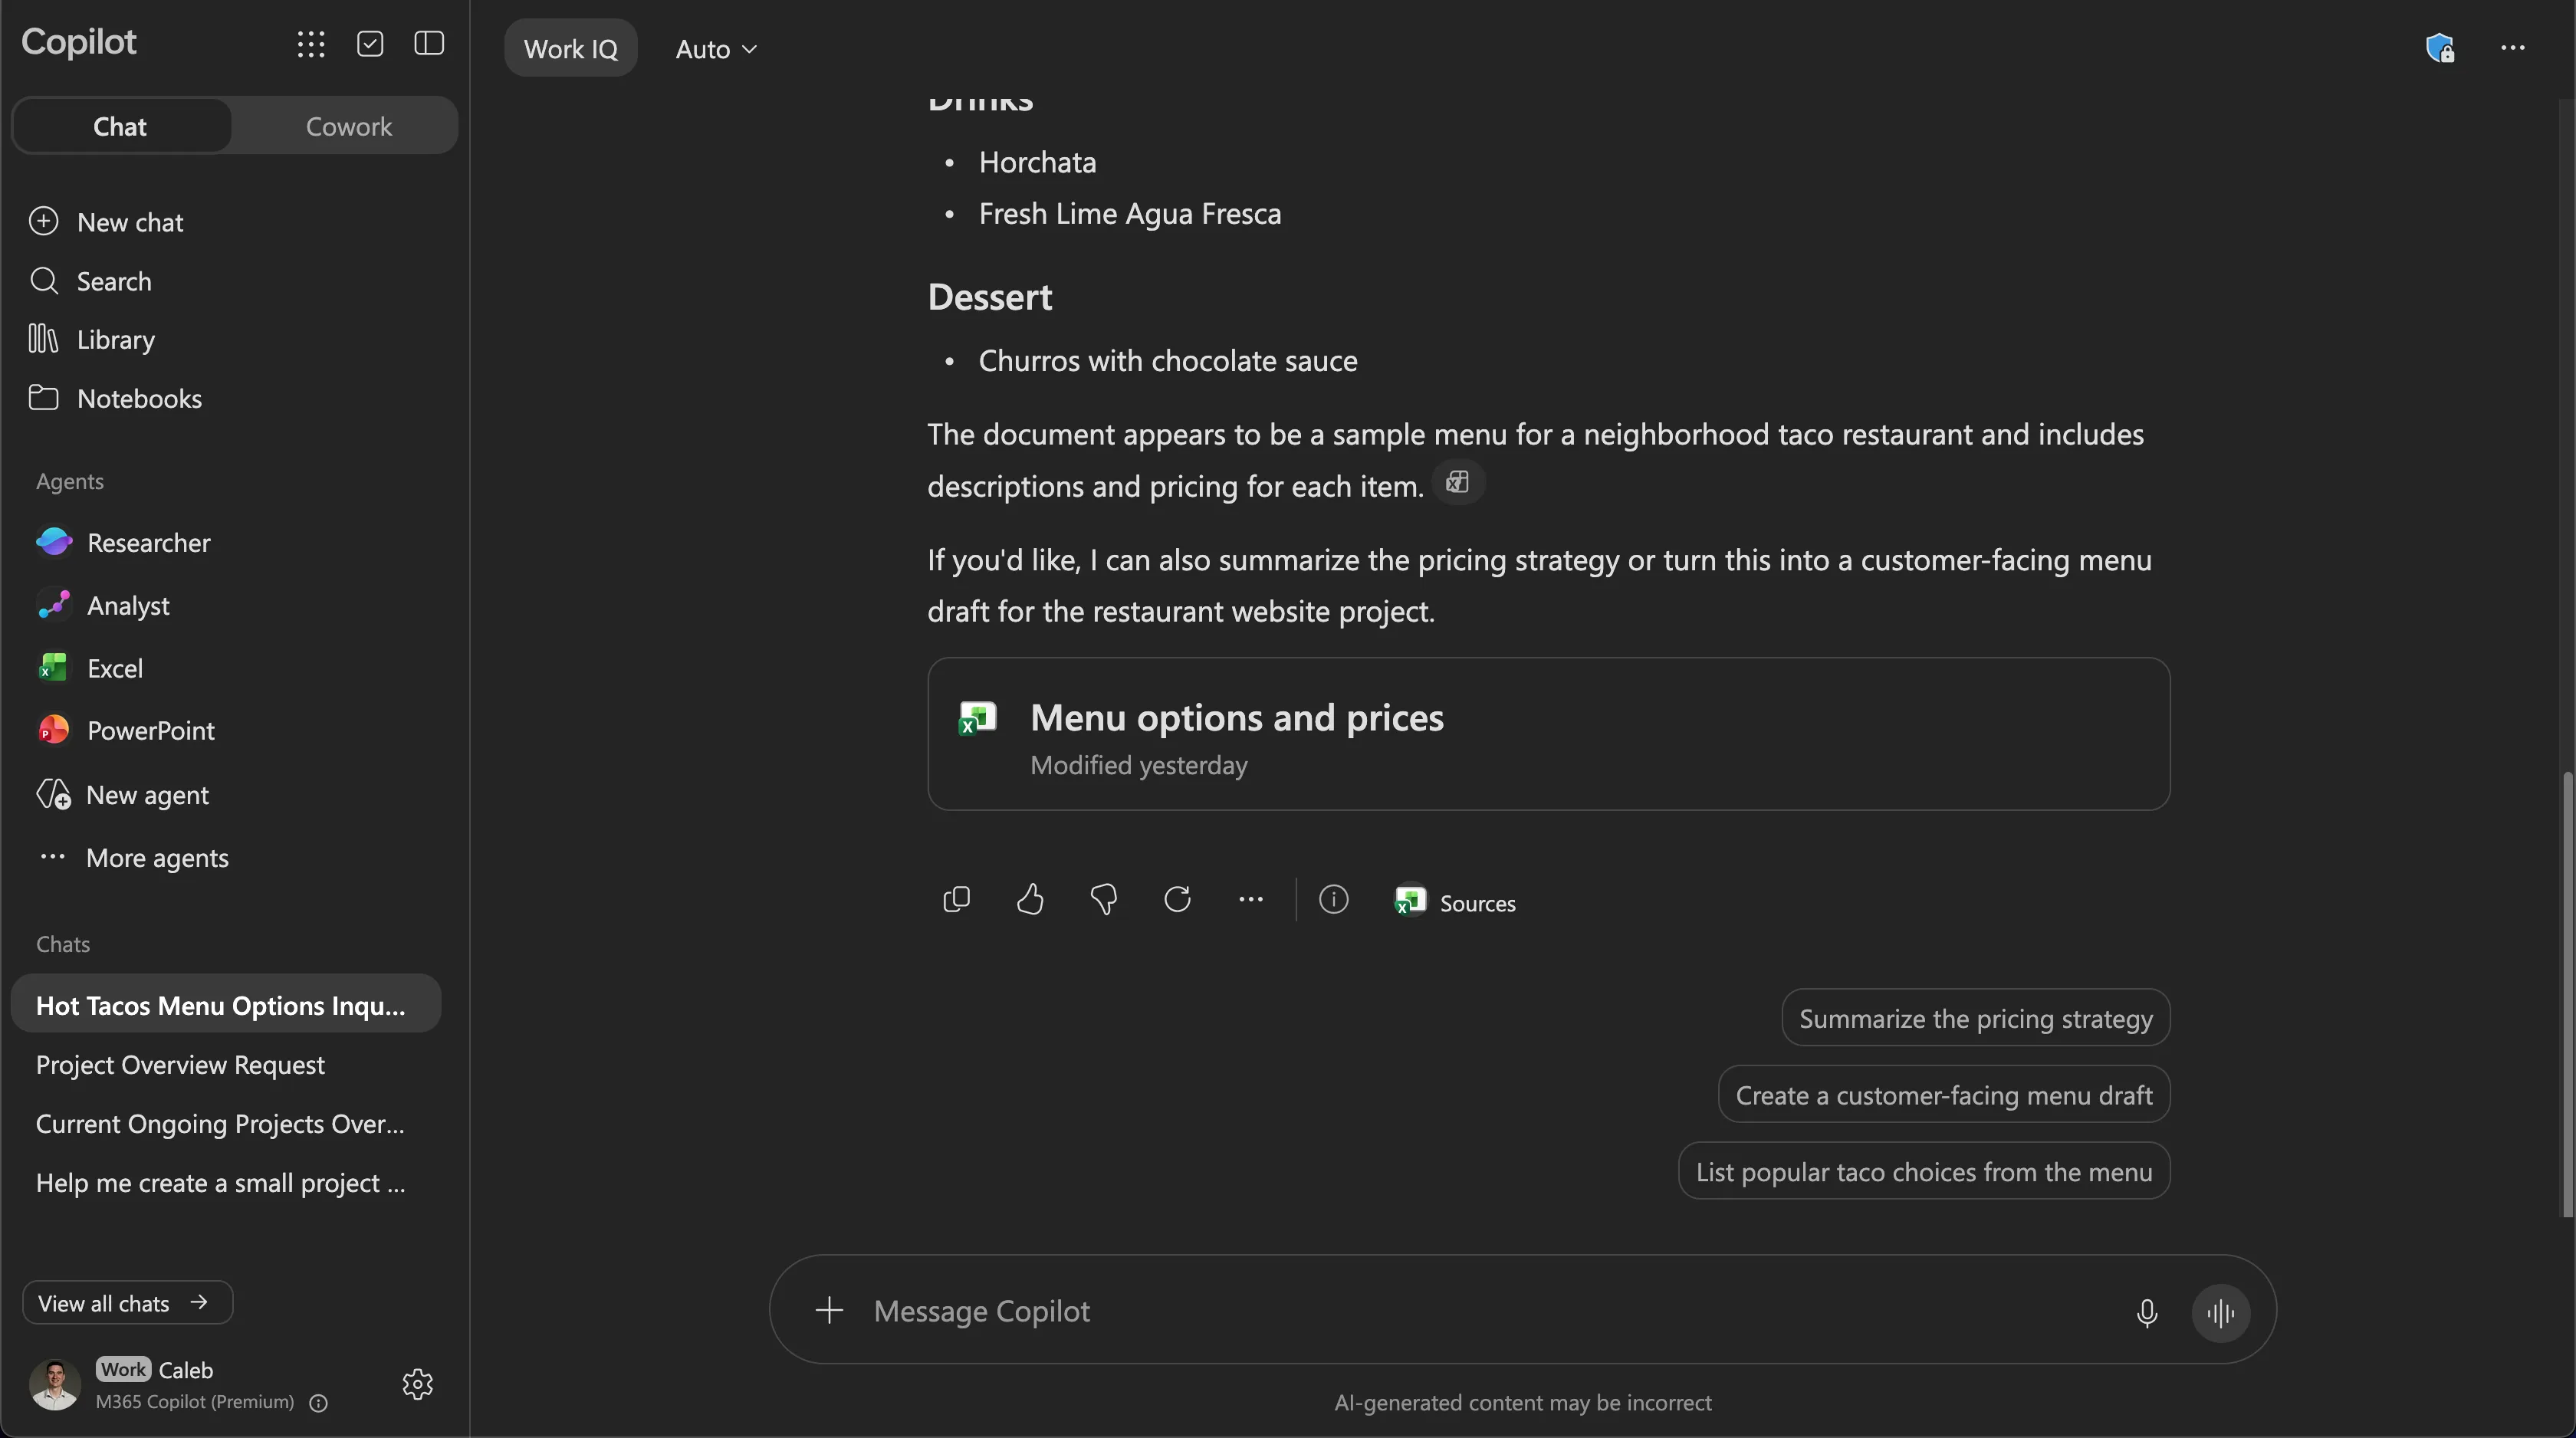
Task: Open settings gear near Caleb's profile
Action: pos(418,1385)
